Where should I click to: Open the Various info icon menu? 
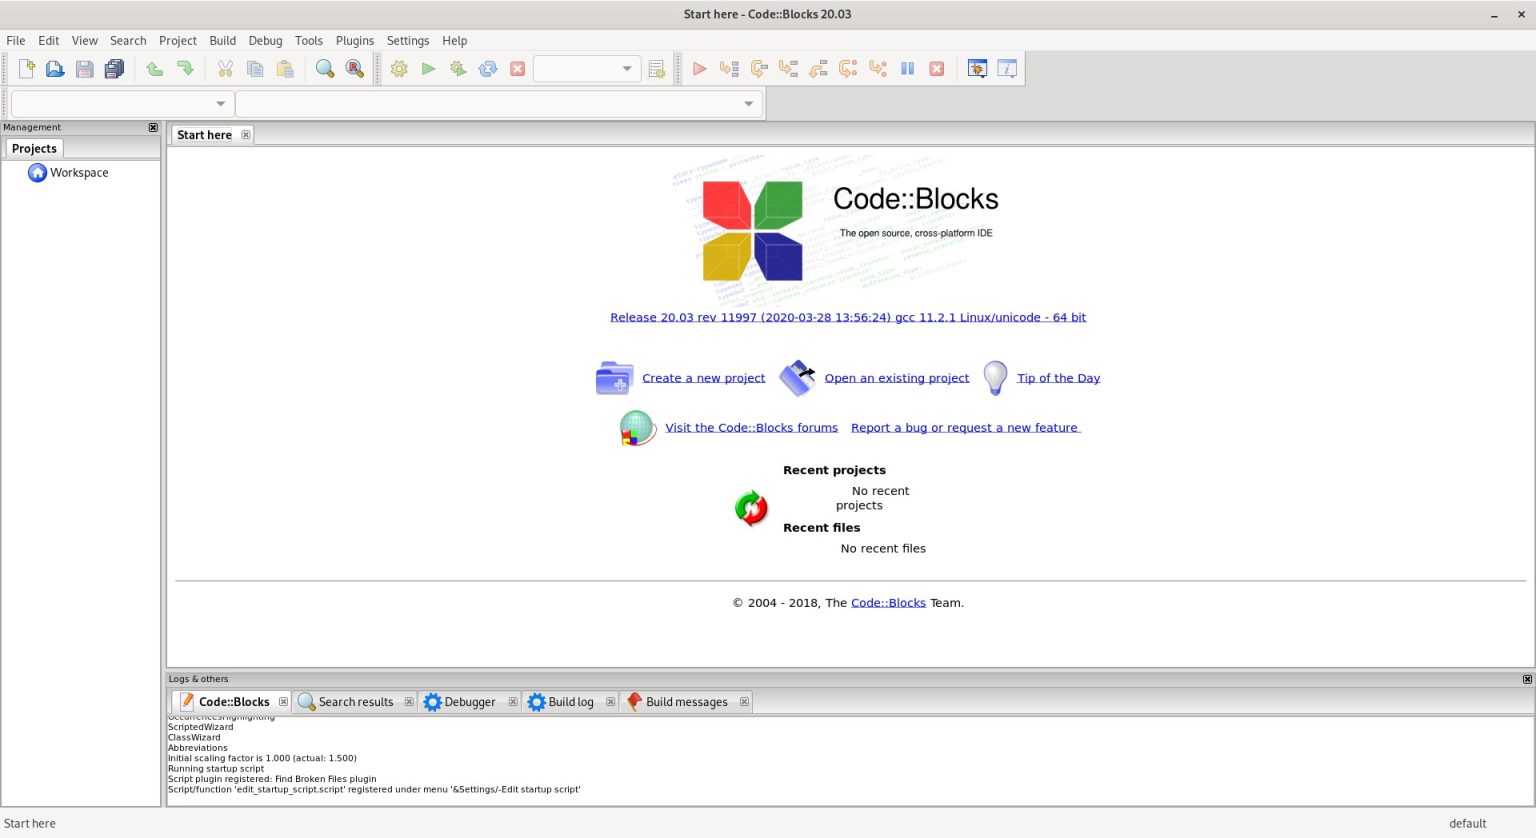1007,69
